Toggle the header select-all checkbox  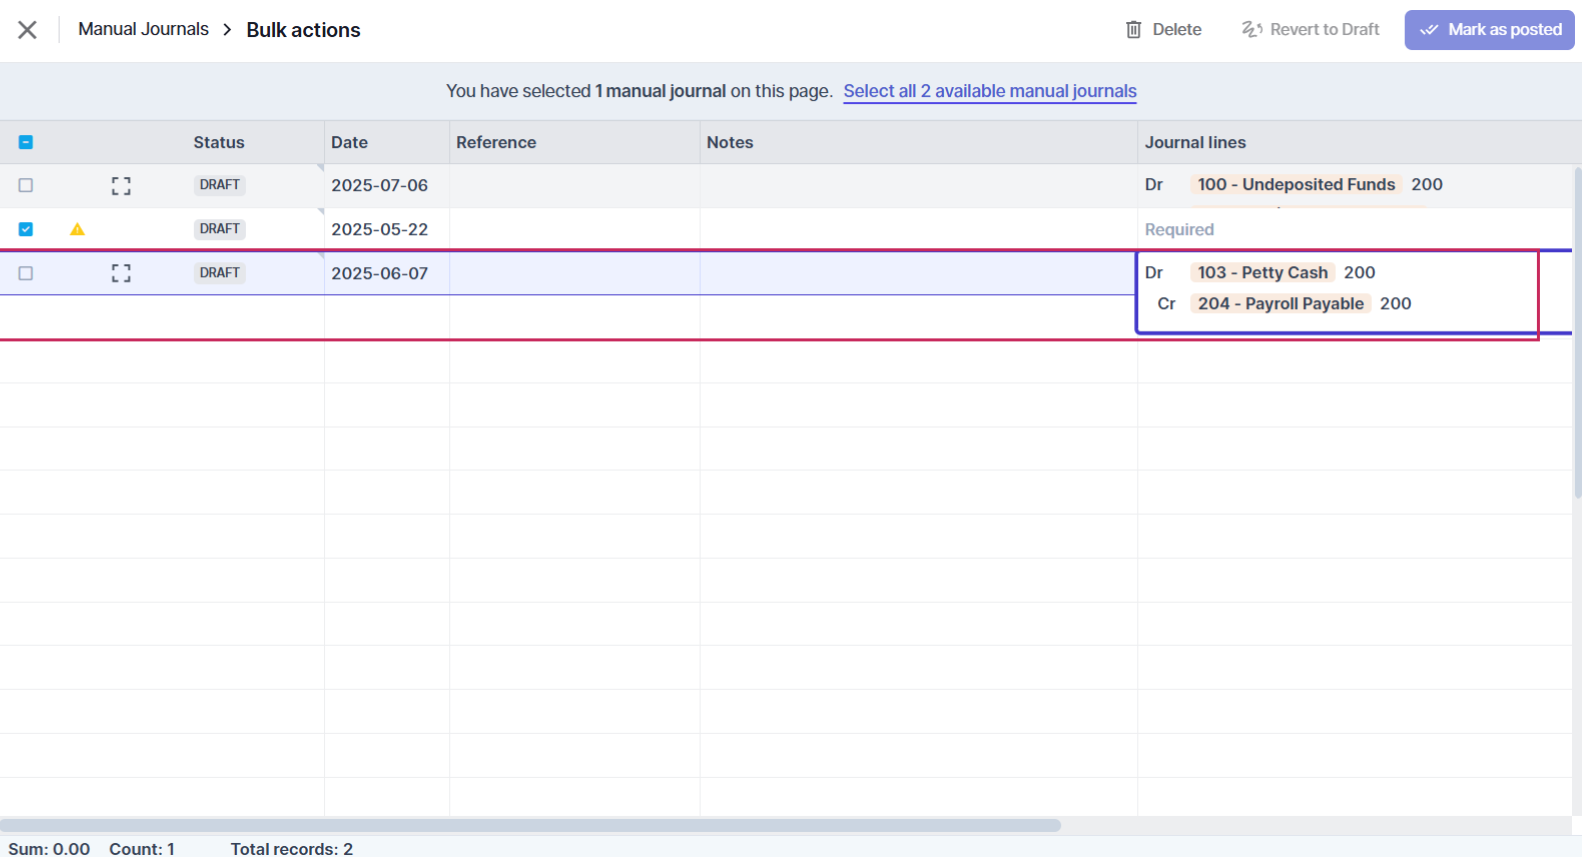(x=26, y=142)
